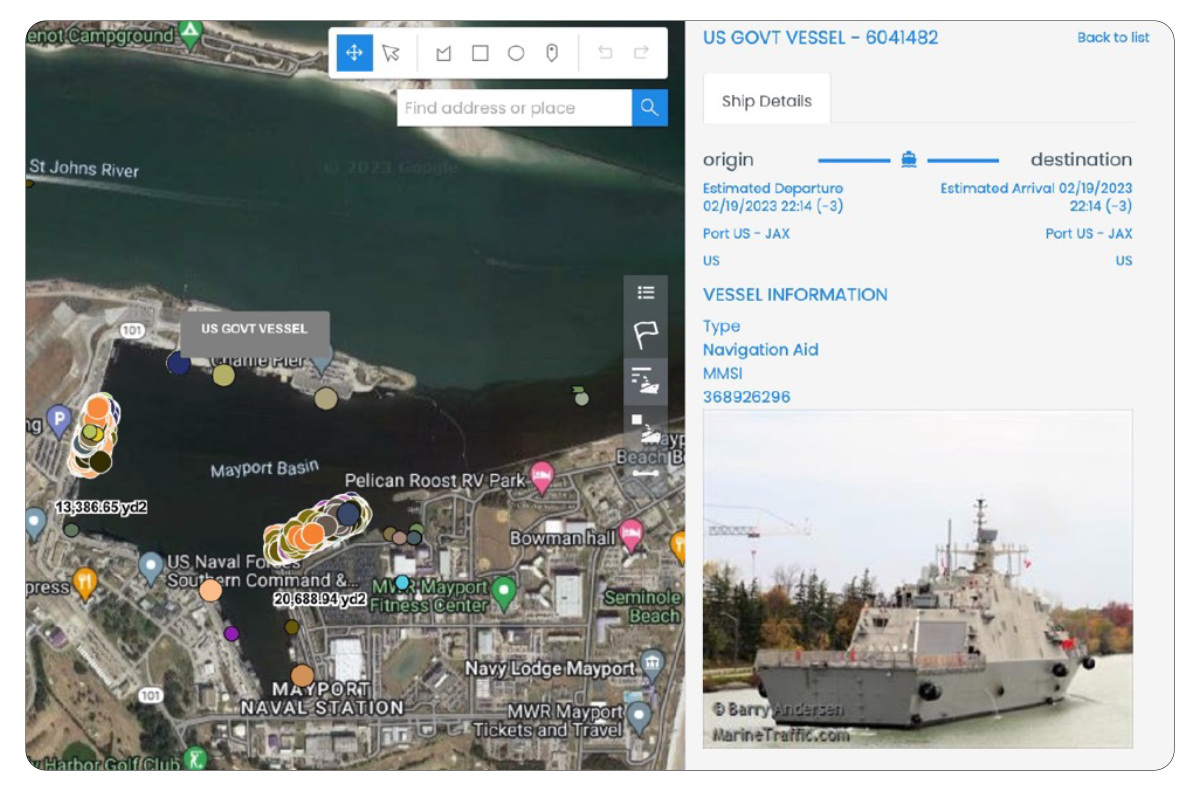Click the blue parking P map marker
Image resolution: width=1200 pixels, height=791 pixels.
pos(59,420)
